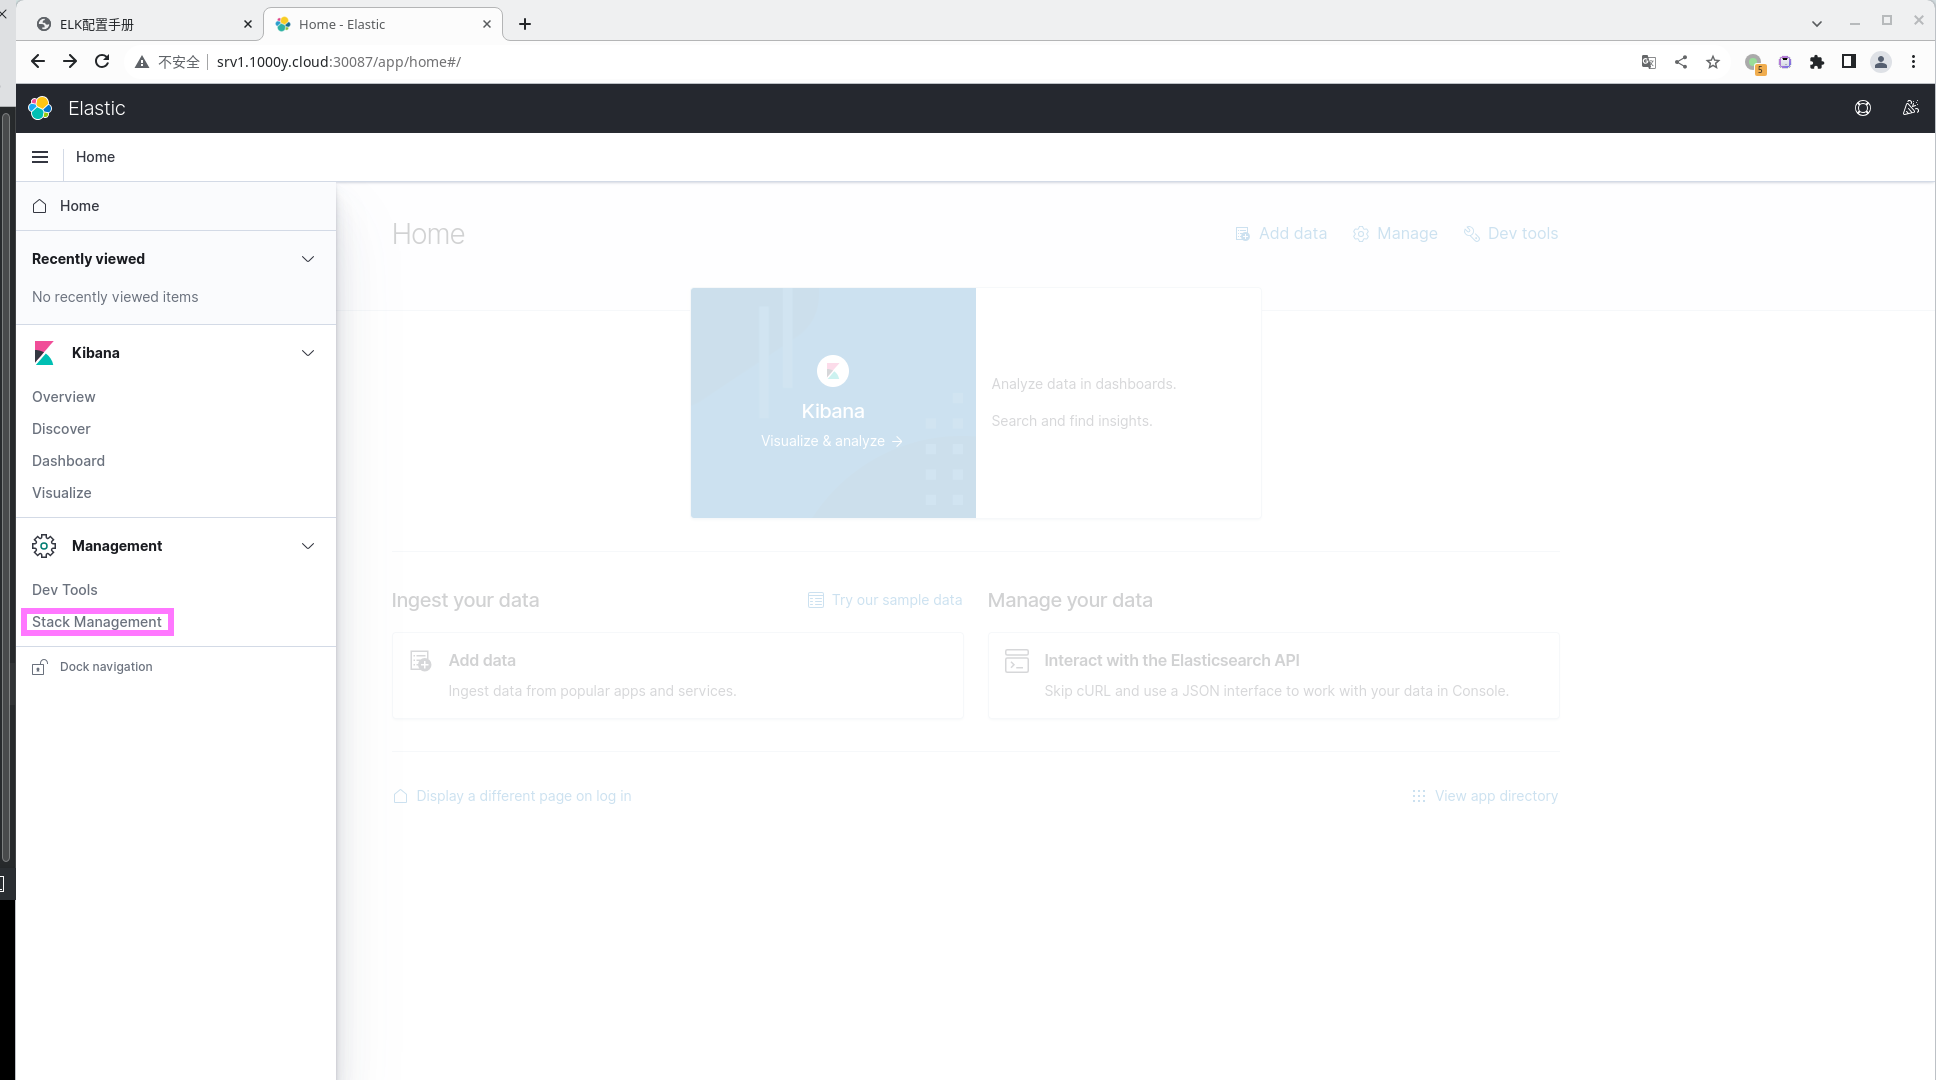Click the purple extension icon

[x=1785, y=62]
